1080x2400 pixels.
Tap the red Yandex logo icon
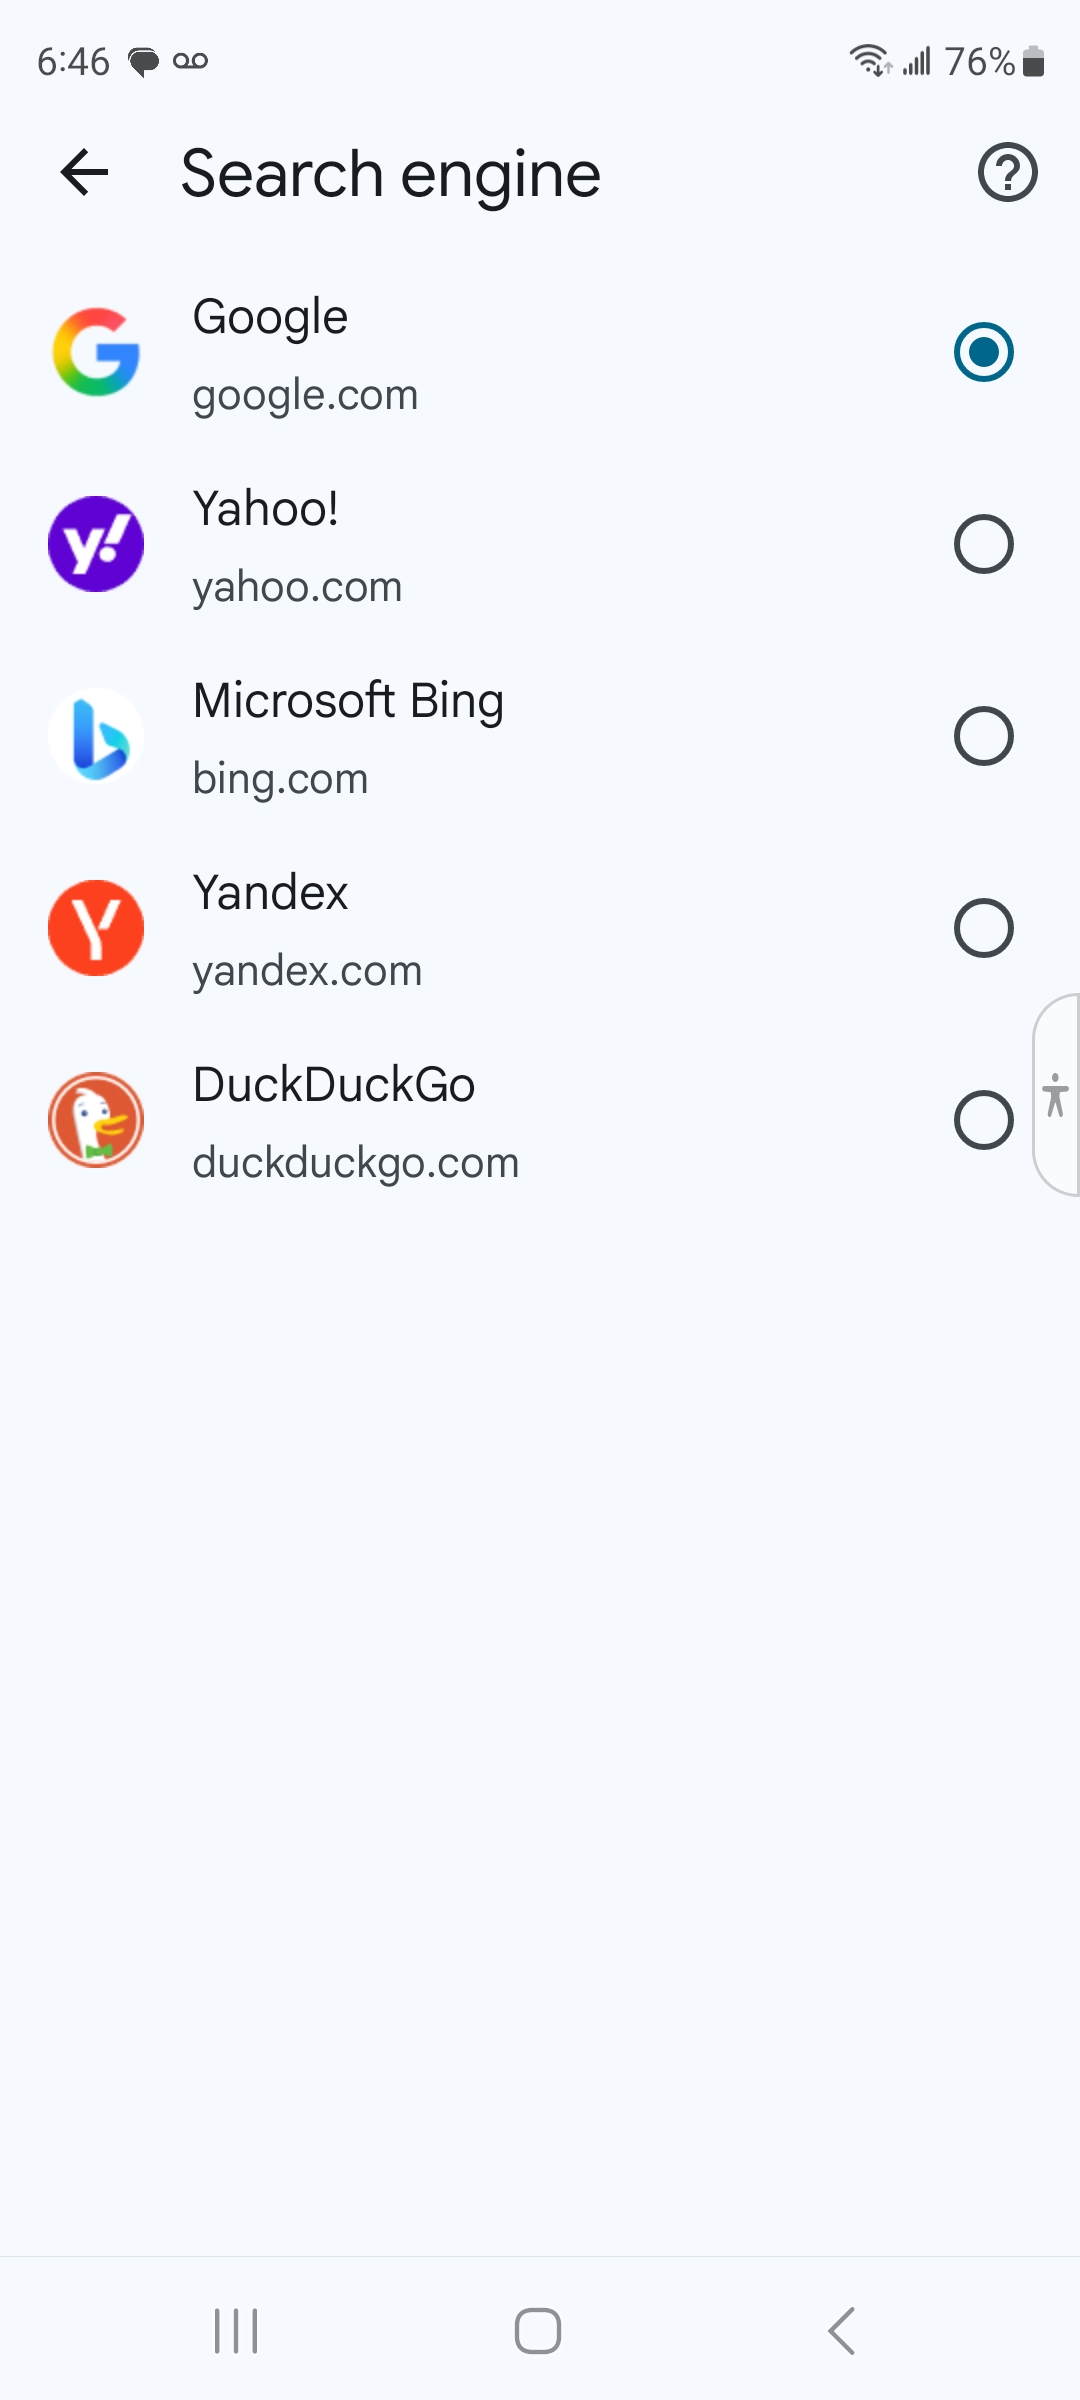[96, 928]
